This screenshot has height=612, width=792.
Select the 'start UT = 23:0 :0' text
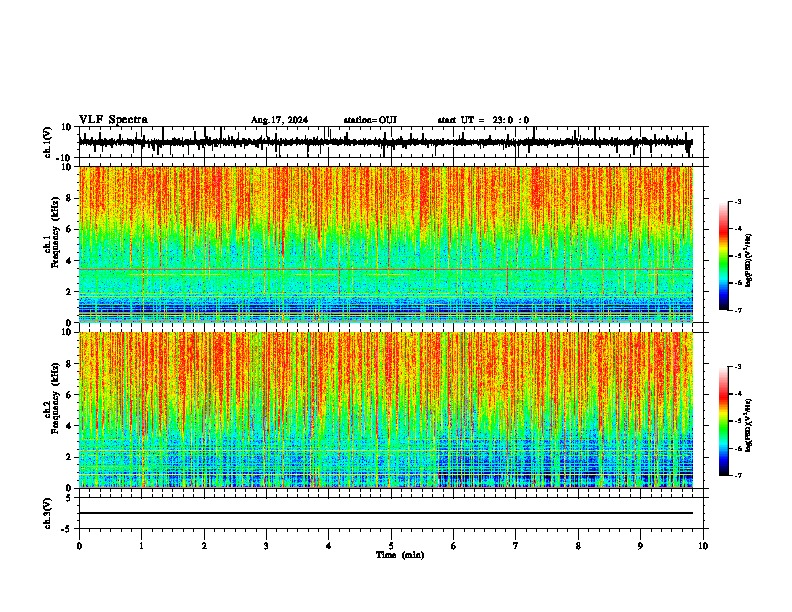(483, 120)
